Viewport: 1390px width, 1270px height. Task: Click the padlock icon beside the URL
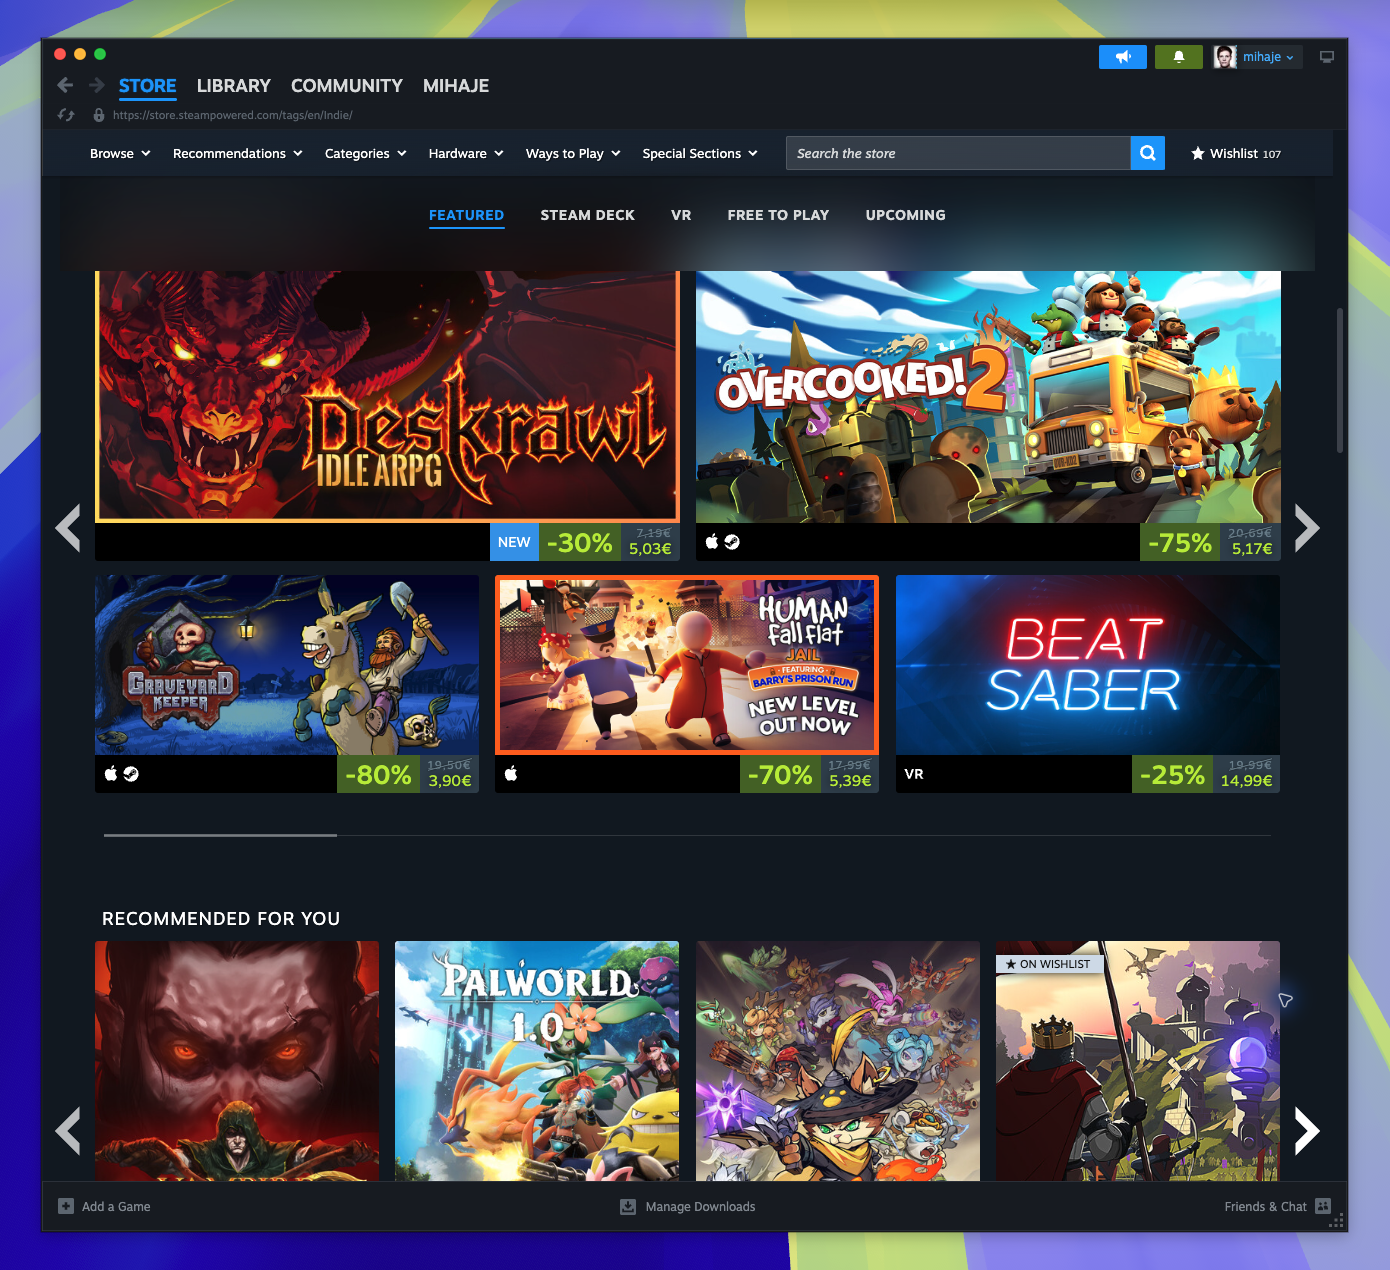(99, 115)
